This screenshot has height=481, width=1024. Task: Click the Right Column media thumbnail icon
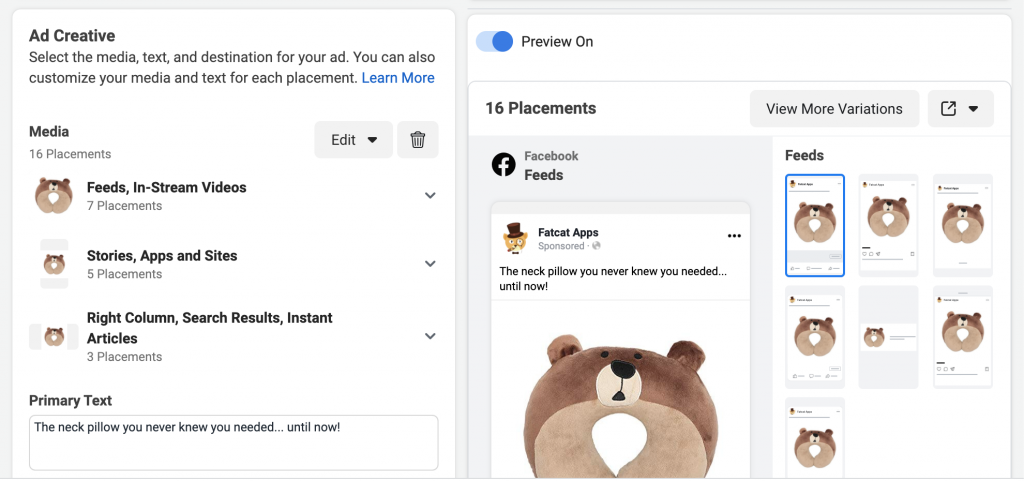54,337
